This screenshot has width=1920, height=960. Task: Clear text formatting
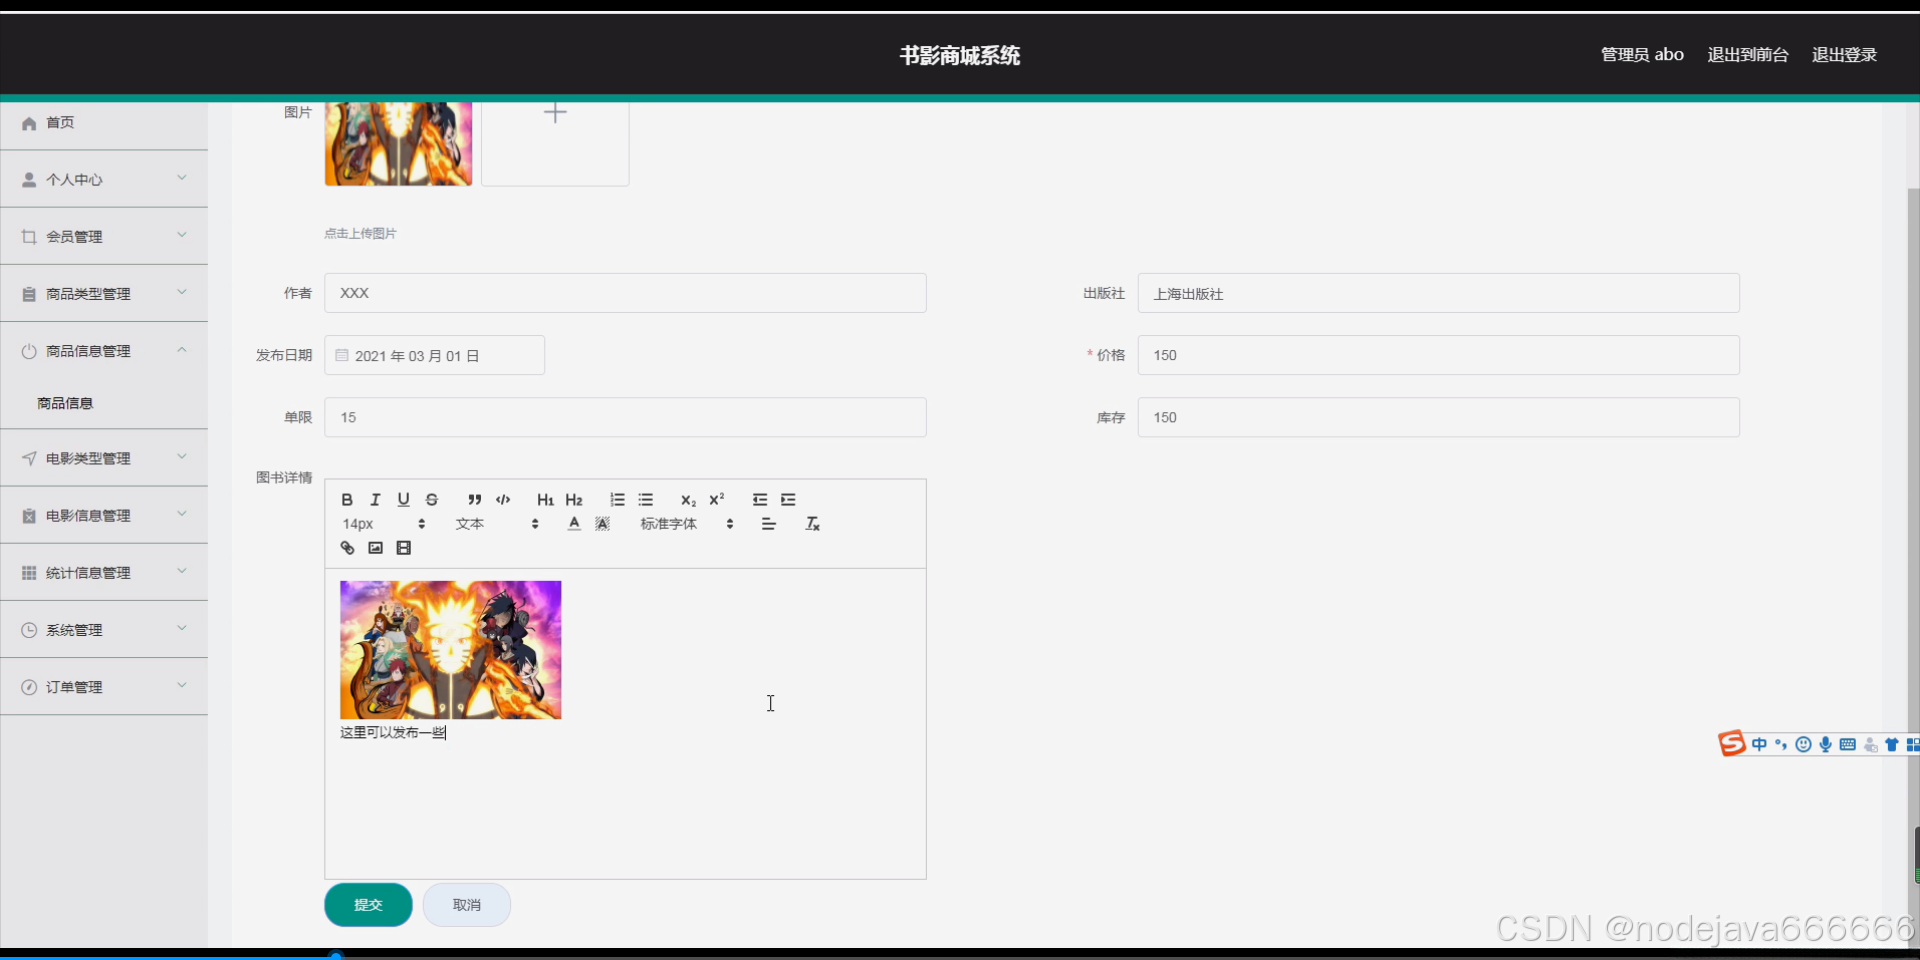click(x=812, y=524)
